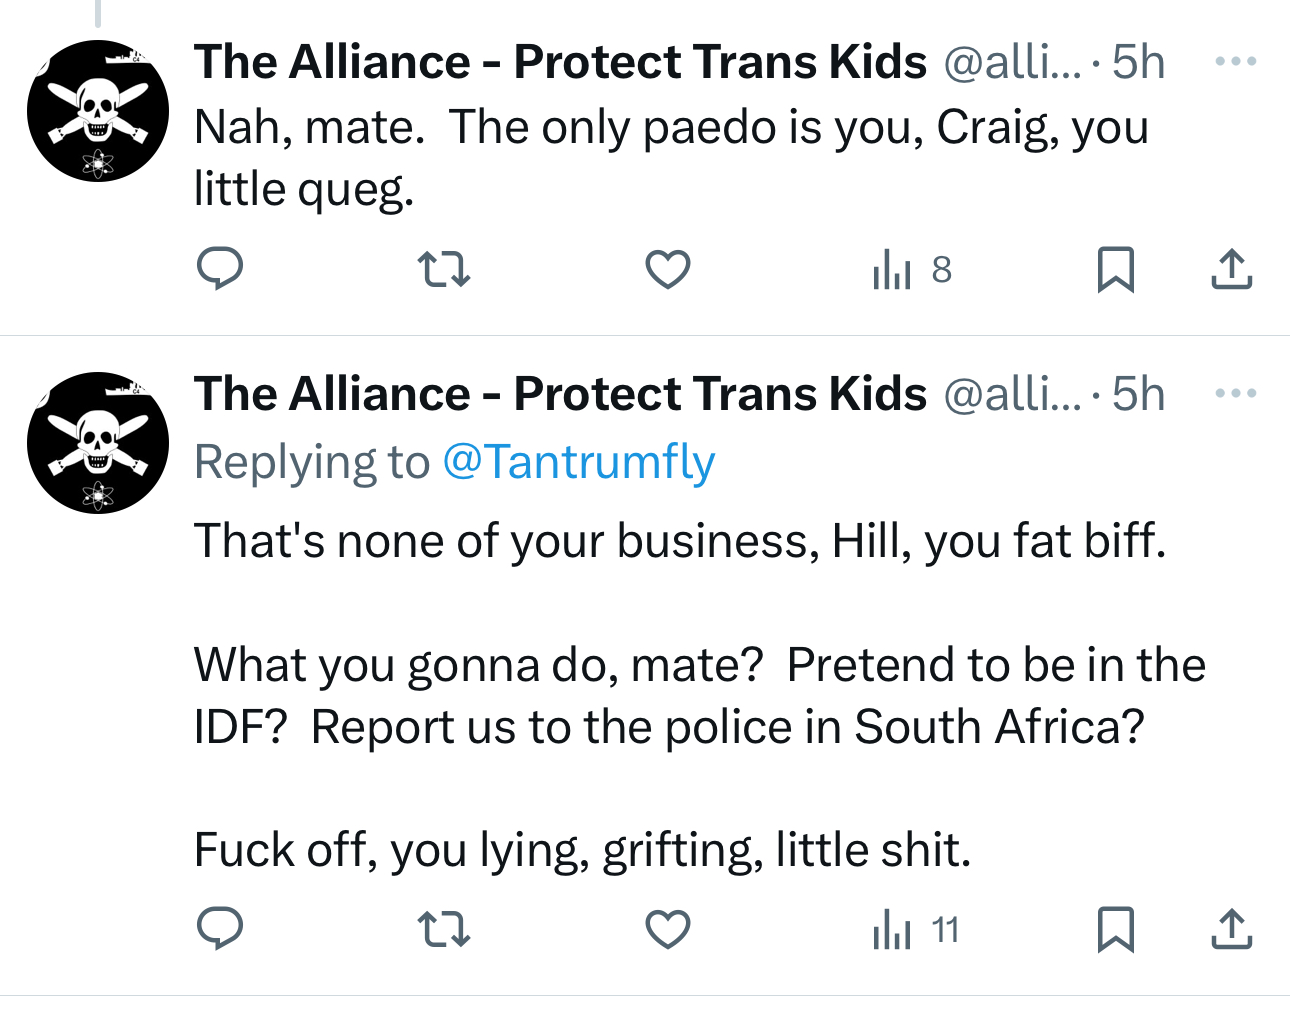
Task: Repost the first tweet
Action: point(443,270)
